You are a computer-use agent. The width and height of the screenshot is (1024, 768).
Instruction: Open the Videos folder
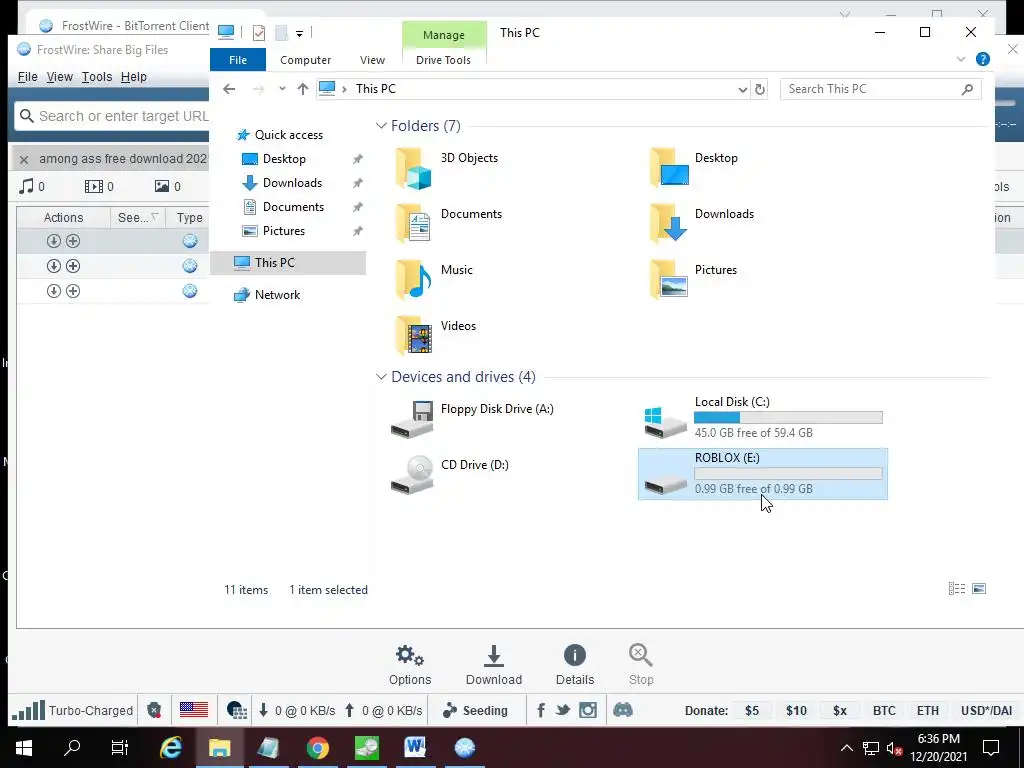(436, 335)
